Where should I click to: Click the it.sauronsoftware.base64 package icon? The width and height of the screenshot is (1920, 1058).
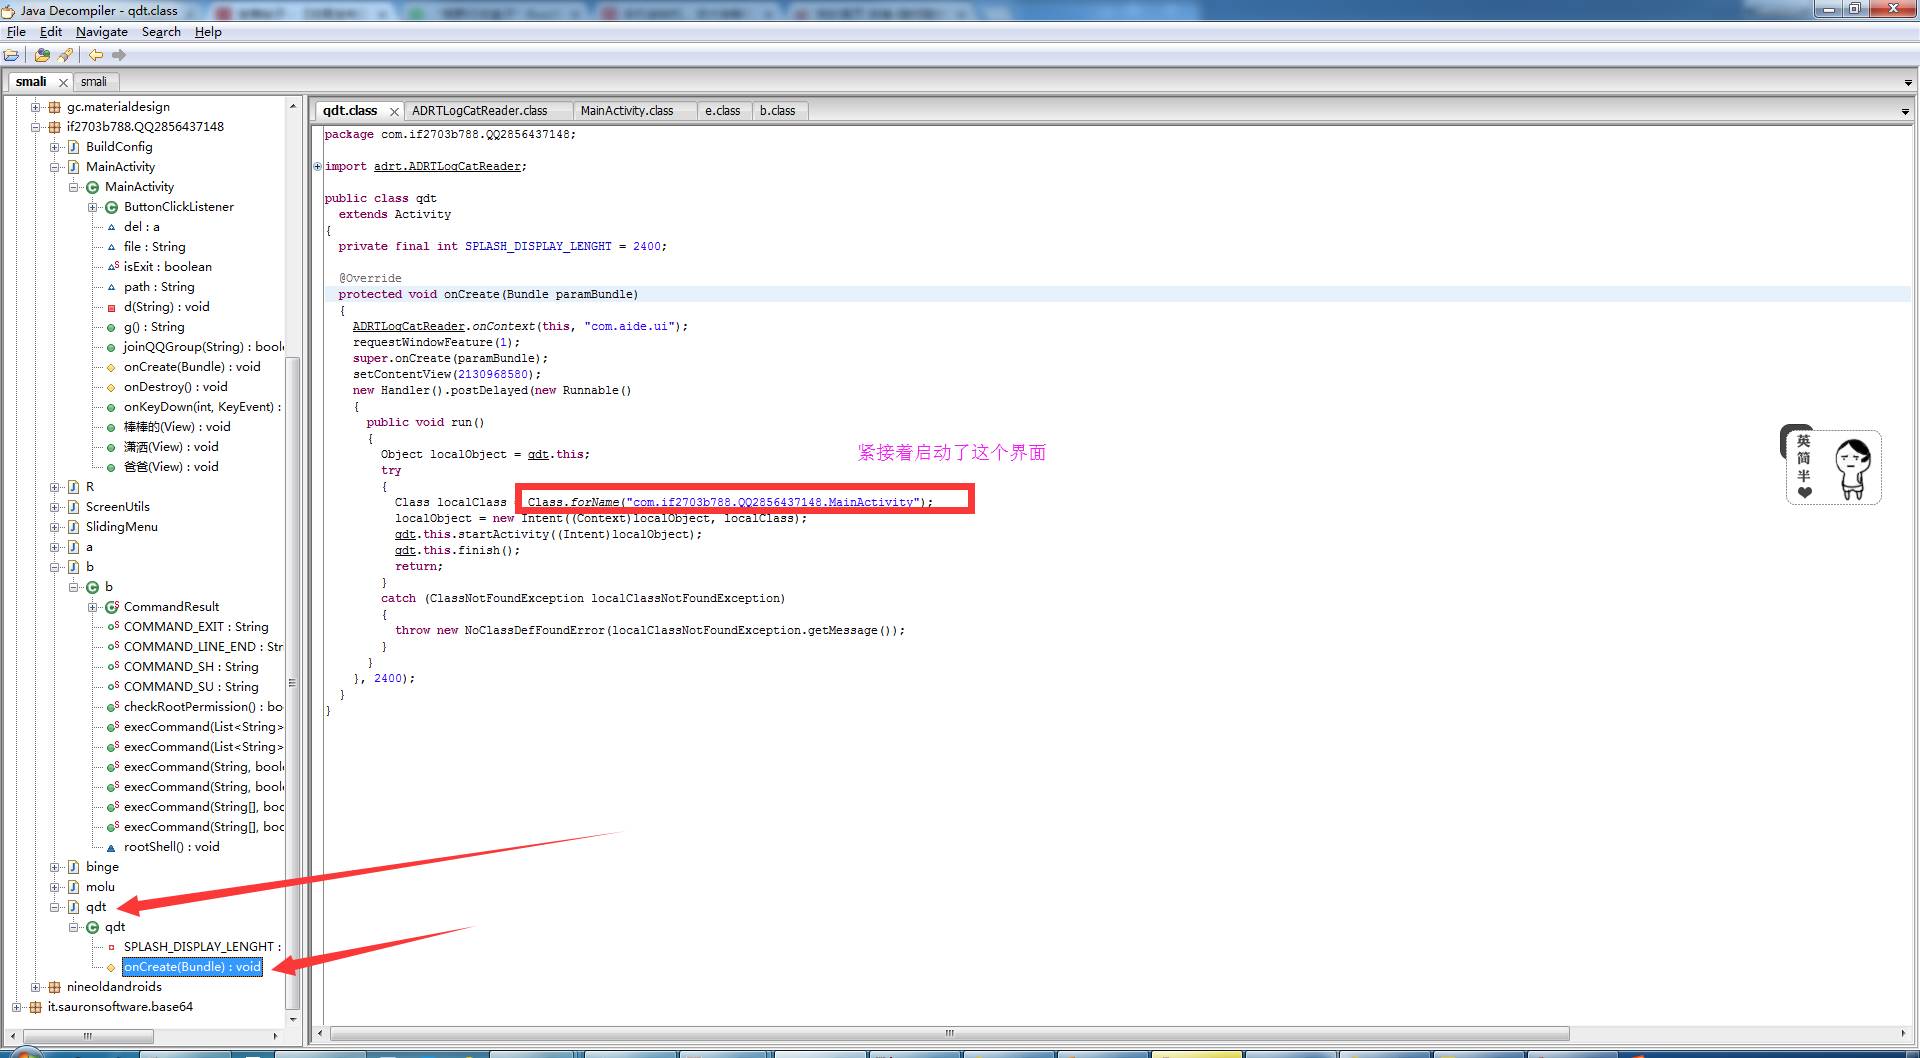(x=35, y=1007)
